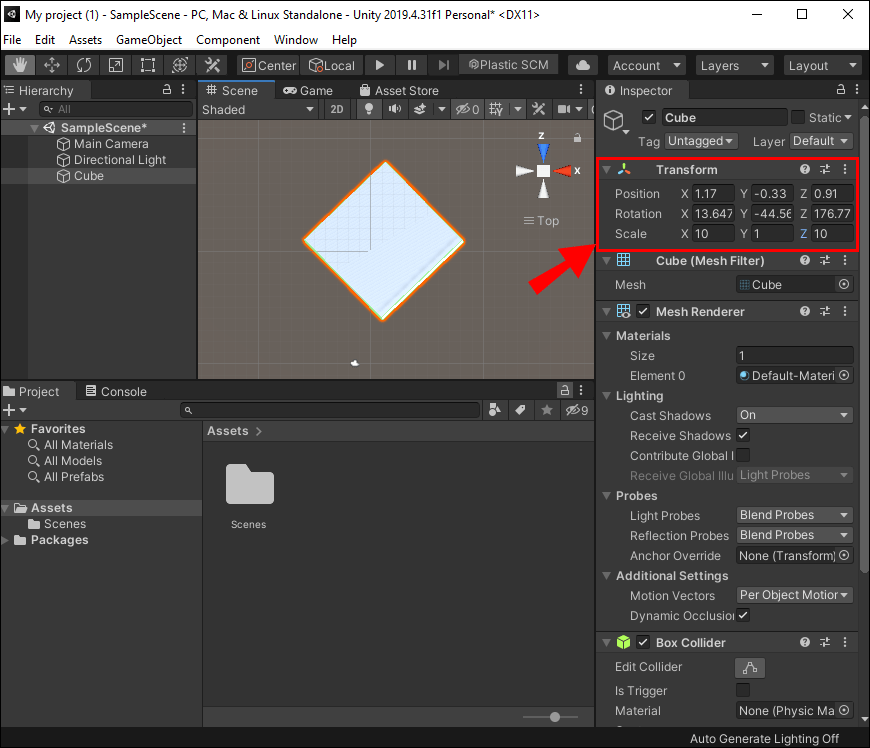The height and width of the screenshot is (748, 870).
Task: Toggle scene view lighting
Action: [x=368, y=108]
